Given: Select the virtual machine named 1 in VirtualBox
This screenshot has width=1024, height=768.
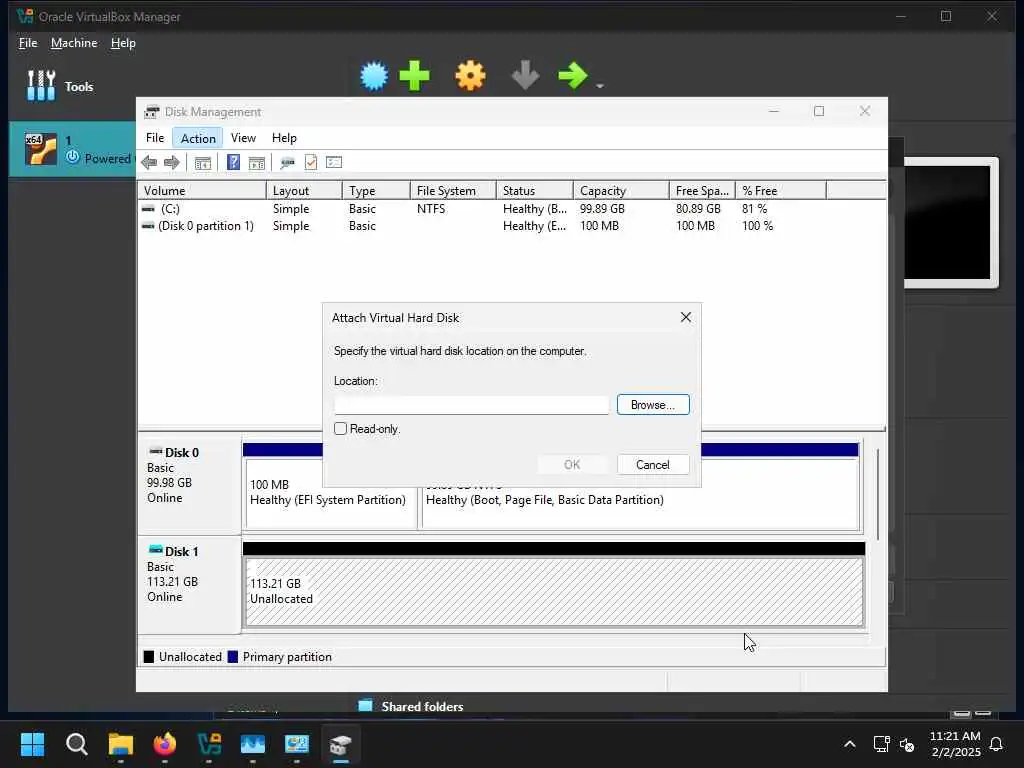Looking at the screenshot, I should [x=72, y=149].
